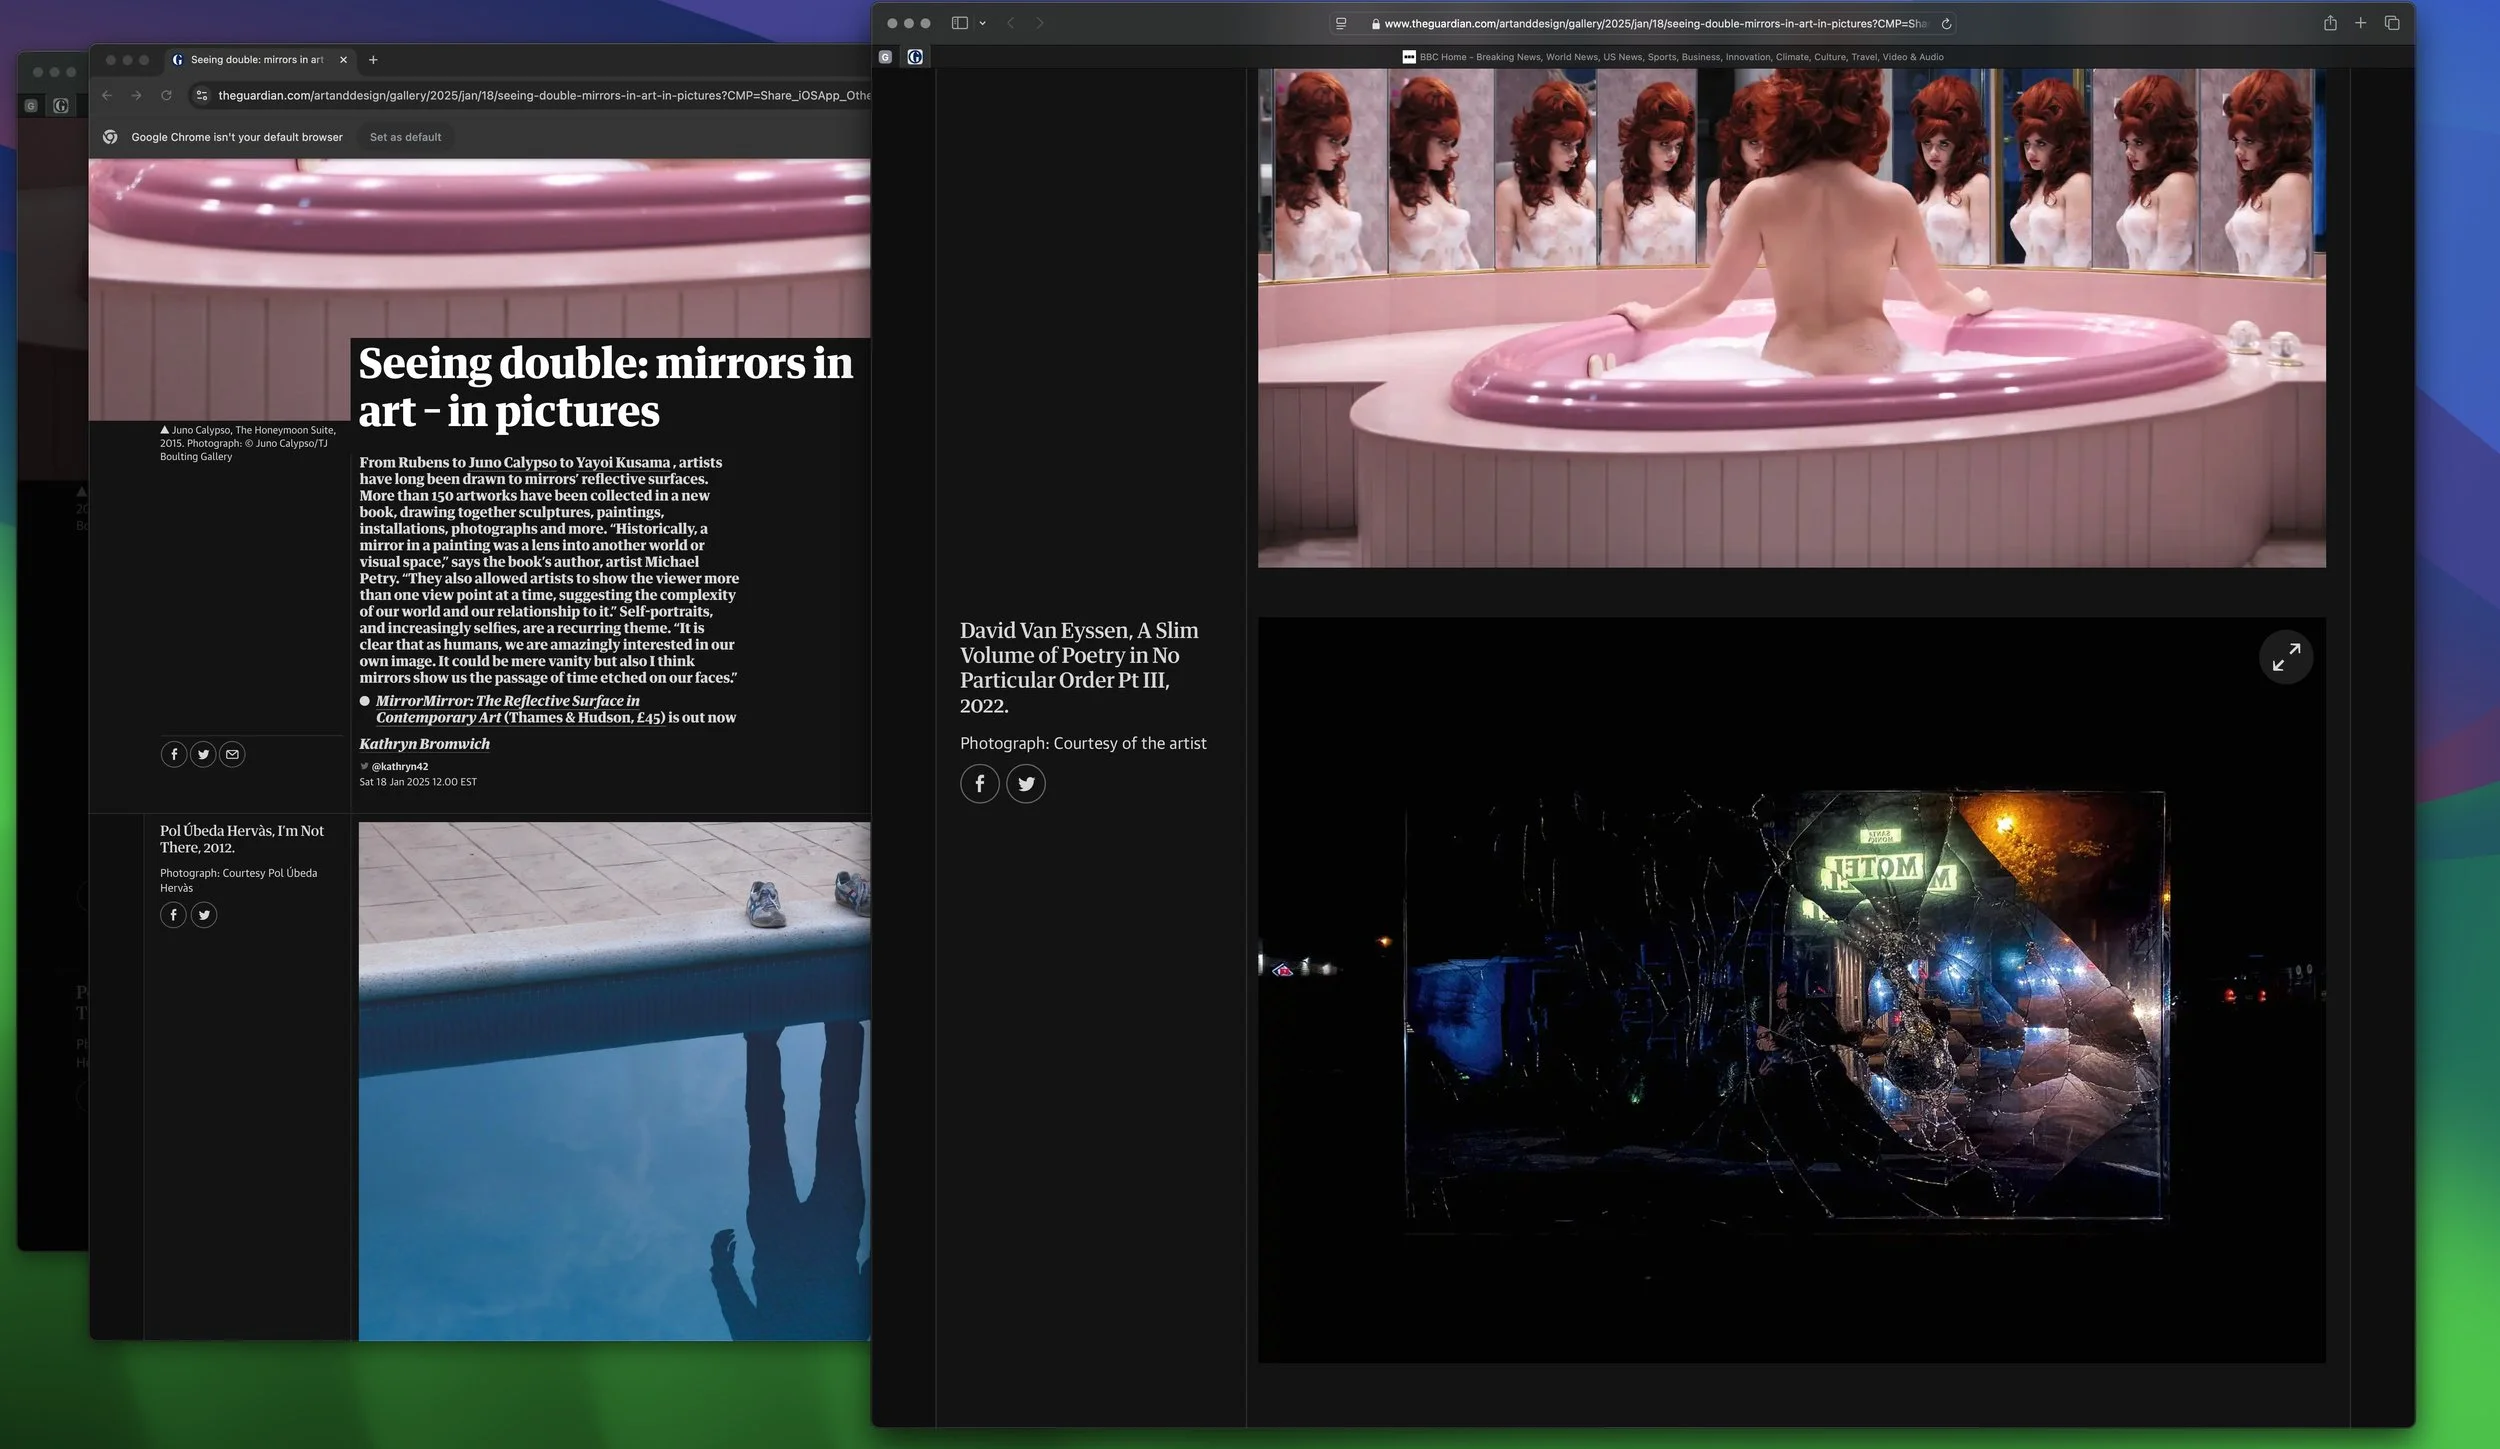Screen dimensions: 2500x1449
Task: Open the tab group chevron dropdown in Safari
Action: 983,22
